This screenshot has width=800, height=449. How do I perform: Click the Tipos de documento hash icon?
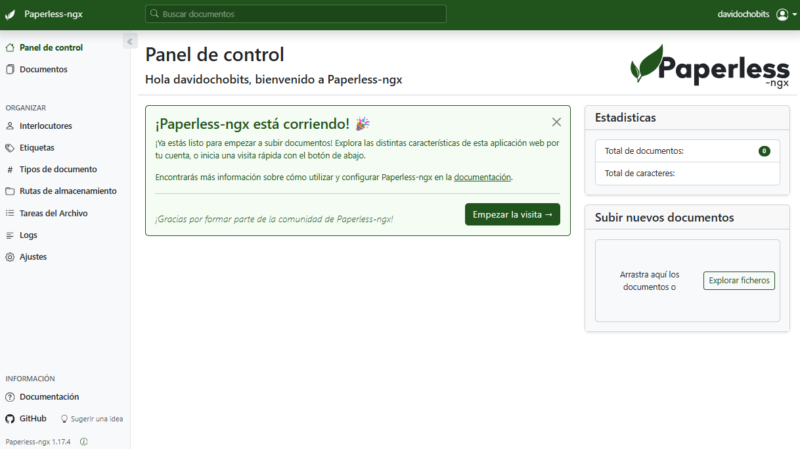click(x=10, y=170)
